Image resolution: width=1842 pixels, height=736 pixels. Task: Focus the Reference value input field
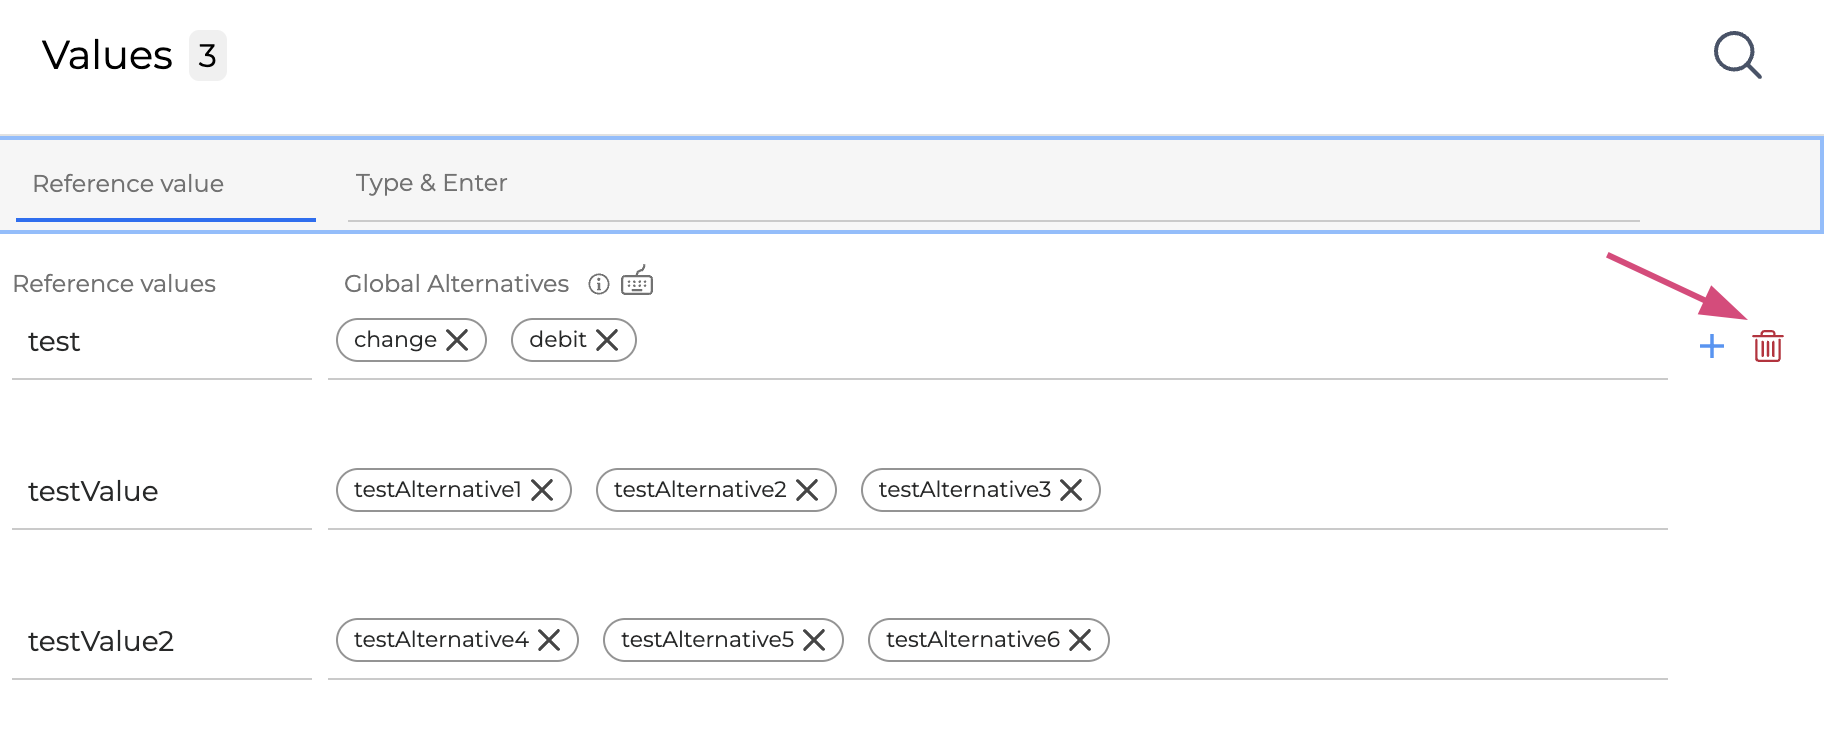click(165, 184)
